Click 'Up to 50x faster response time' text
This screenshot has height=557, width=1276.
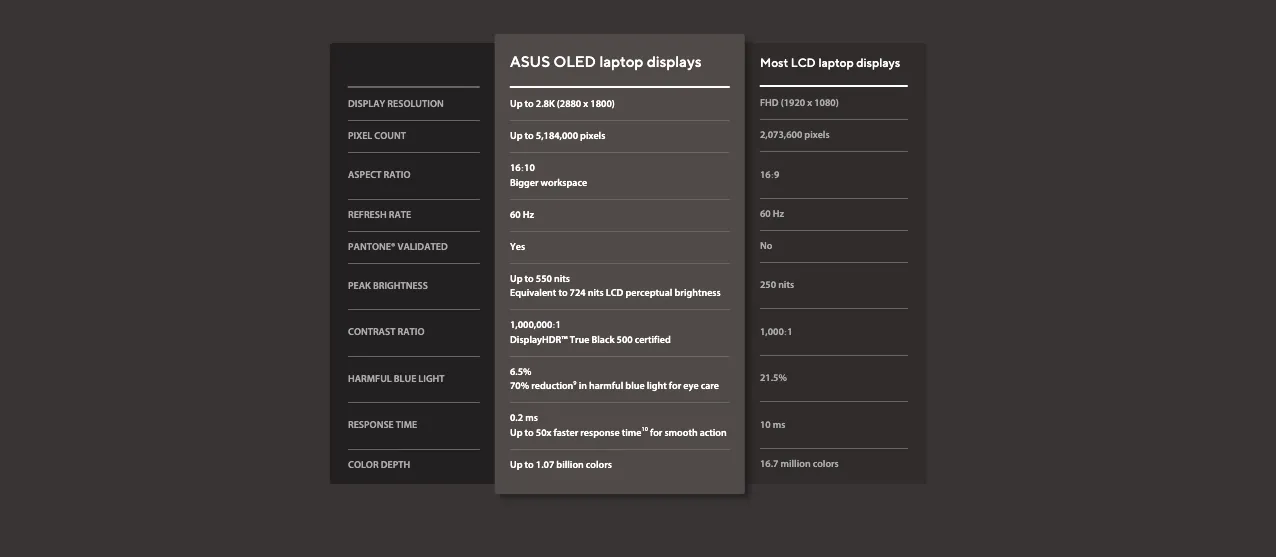(618, 433)
